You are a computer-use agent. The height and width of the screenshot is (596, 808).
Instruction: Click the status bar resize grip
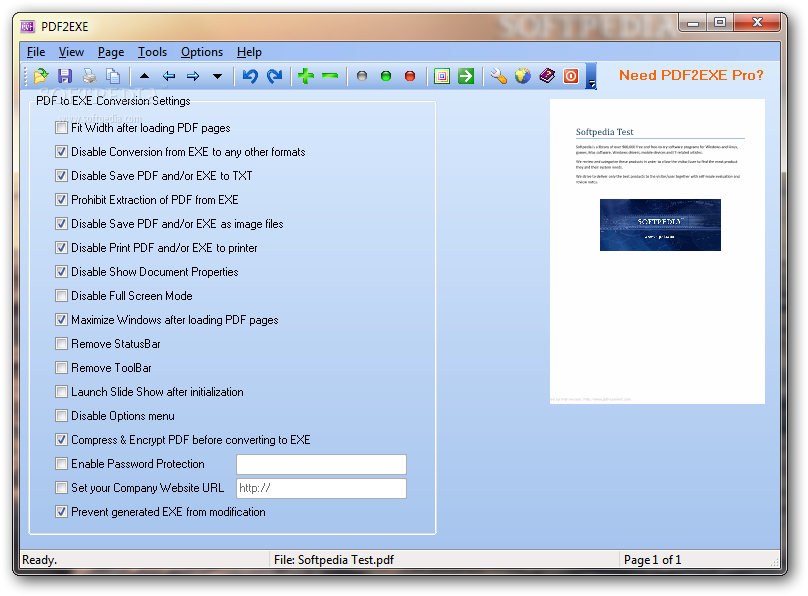[x=774, y=562]
